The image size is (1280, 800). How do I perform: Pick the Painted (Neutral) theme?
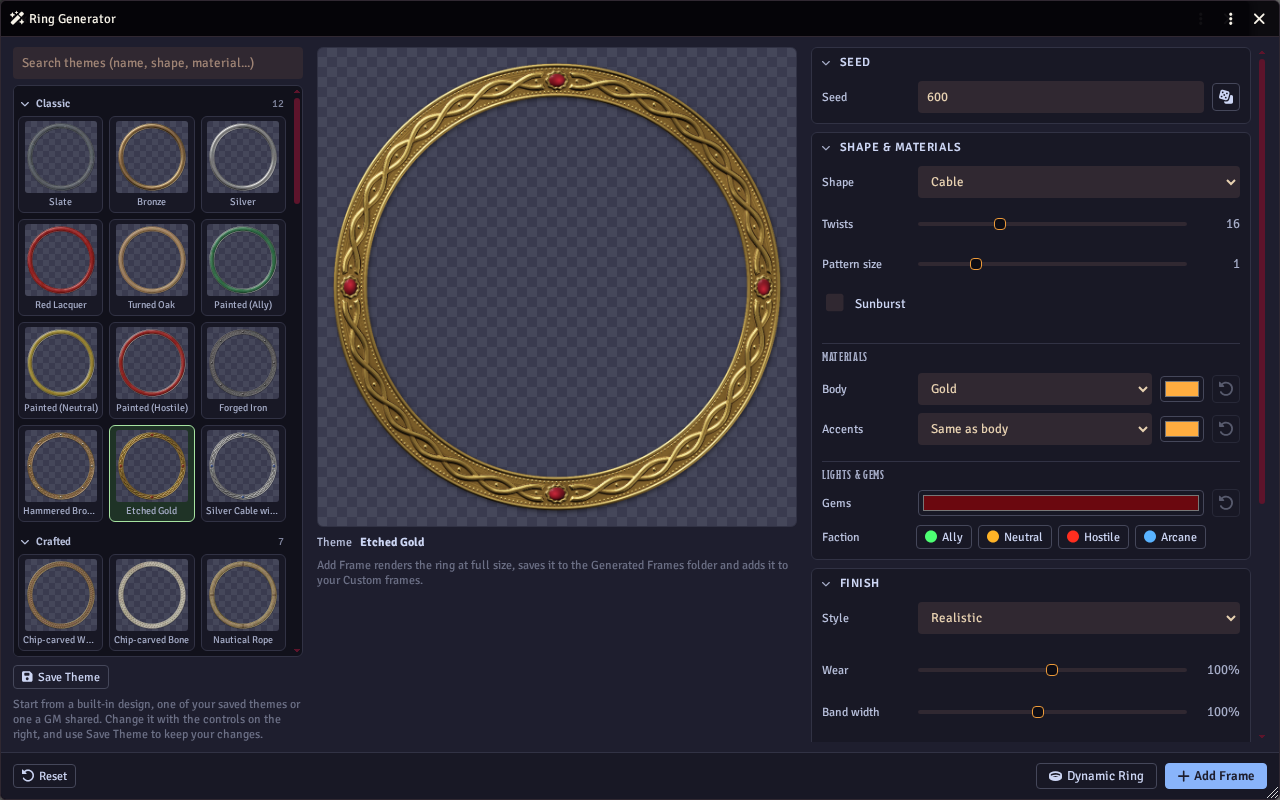click(x=61, y=370)
